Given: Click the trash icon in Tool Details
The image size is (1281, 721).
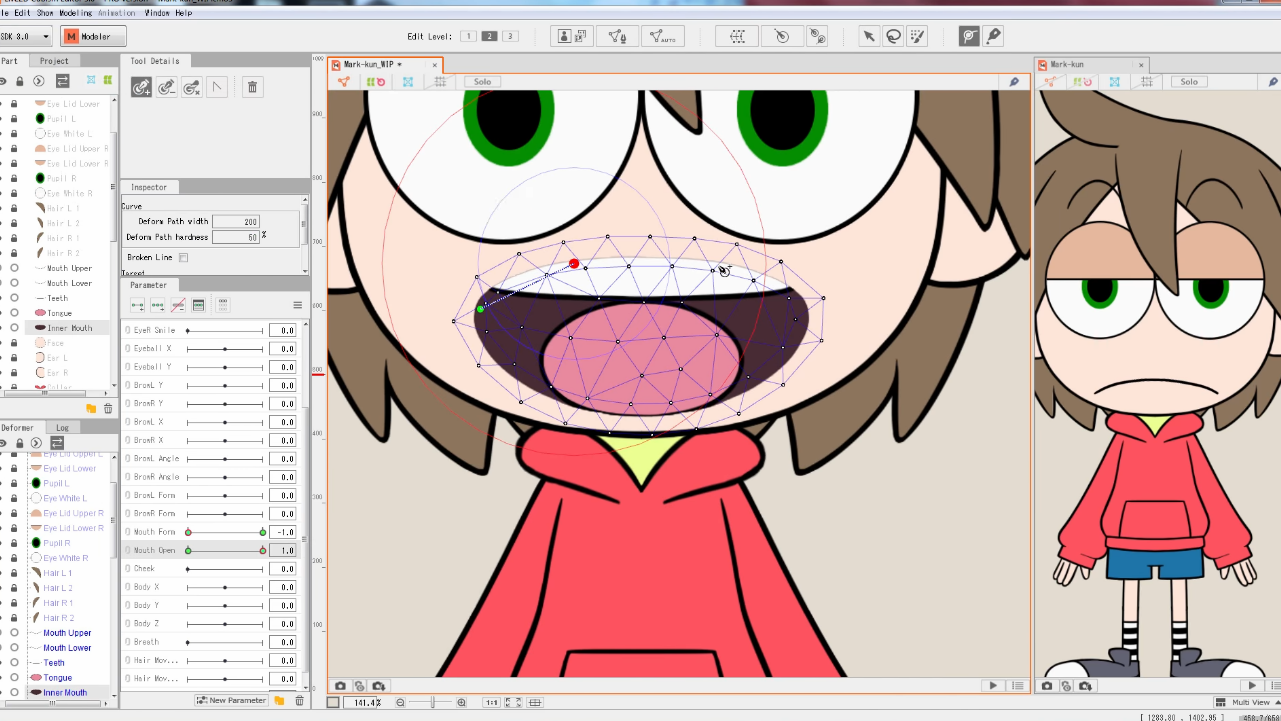Looking at the screenshot, I should point(252,87).
